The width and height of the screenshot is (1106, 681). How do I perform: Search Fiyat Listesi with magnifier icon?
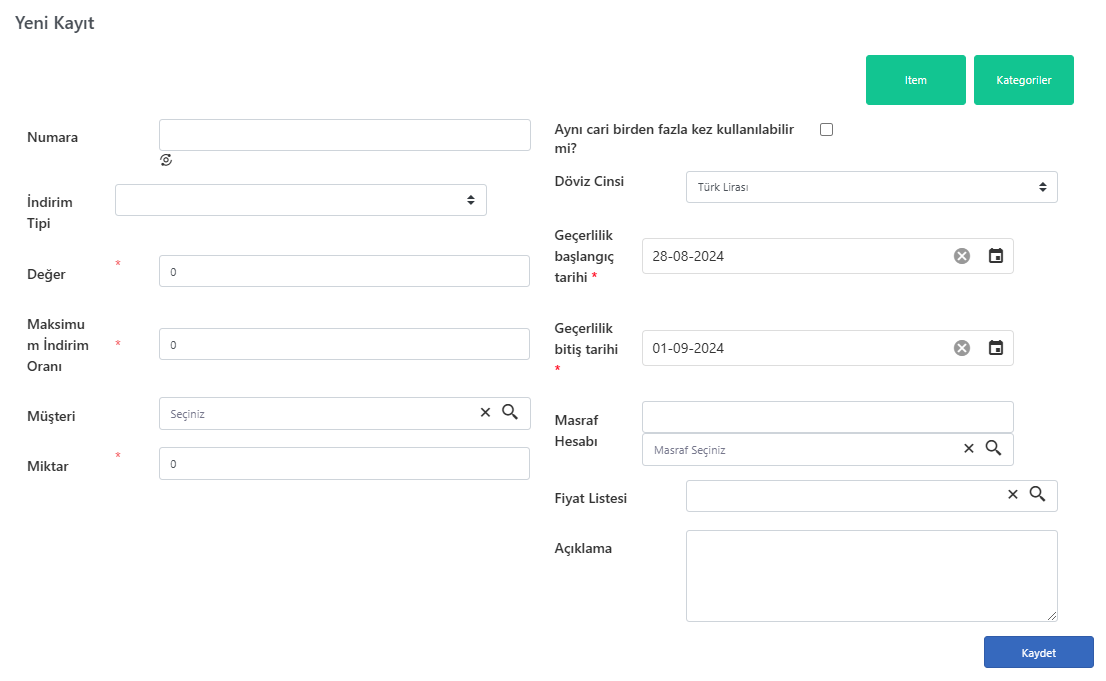[x=1037, y=493]
